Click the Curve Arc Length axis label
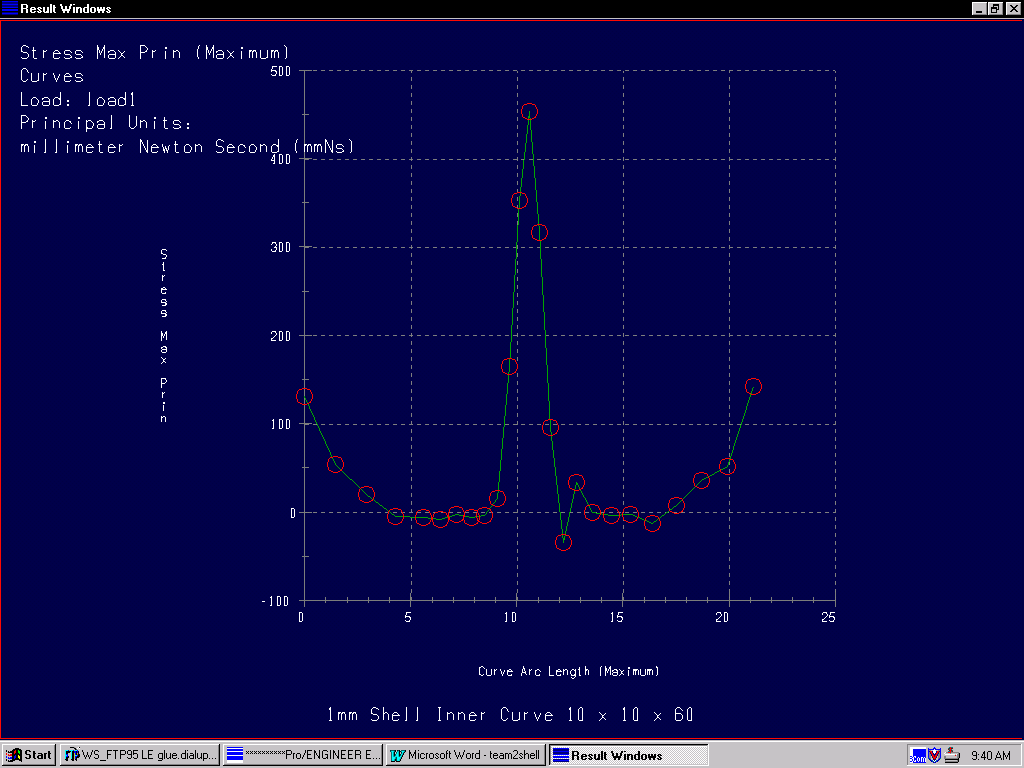The width and height of the screenshot is (1024, 768). pos(568,671)
